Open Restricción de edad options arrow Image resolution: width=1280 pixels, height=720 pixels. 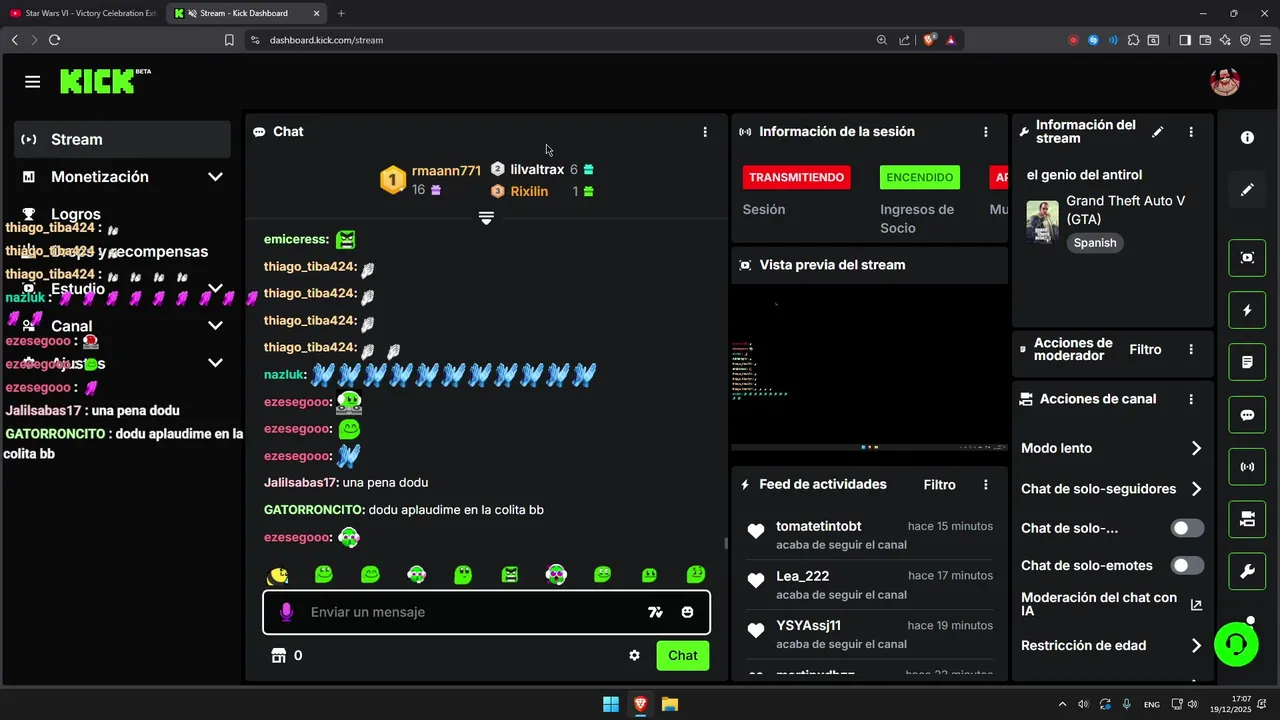click(1196, 646)
